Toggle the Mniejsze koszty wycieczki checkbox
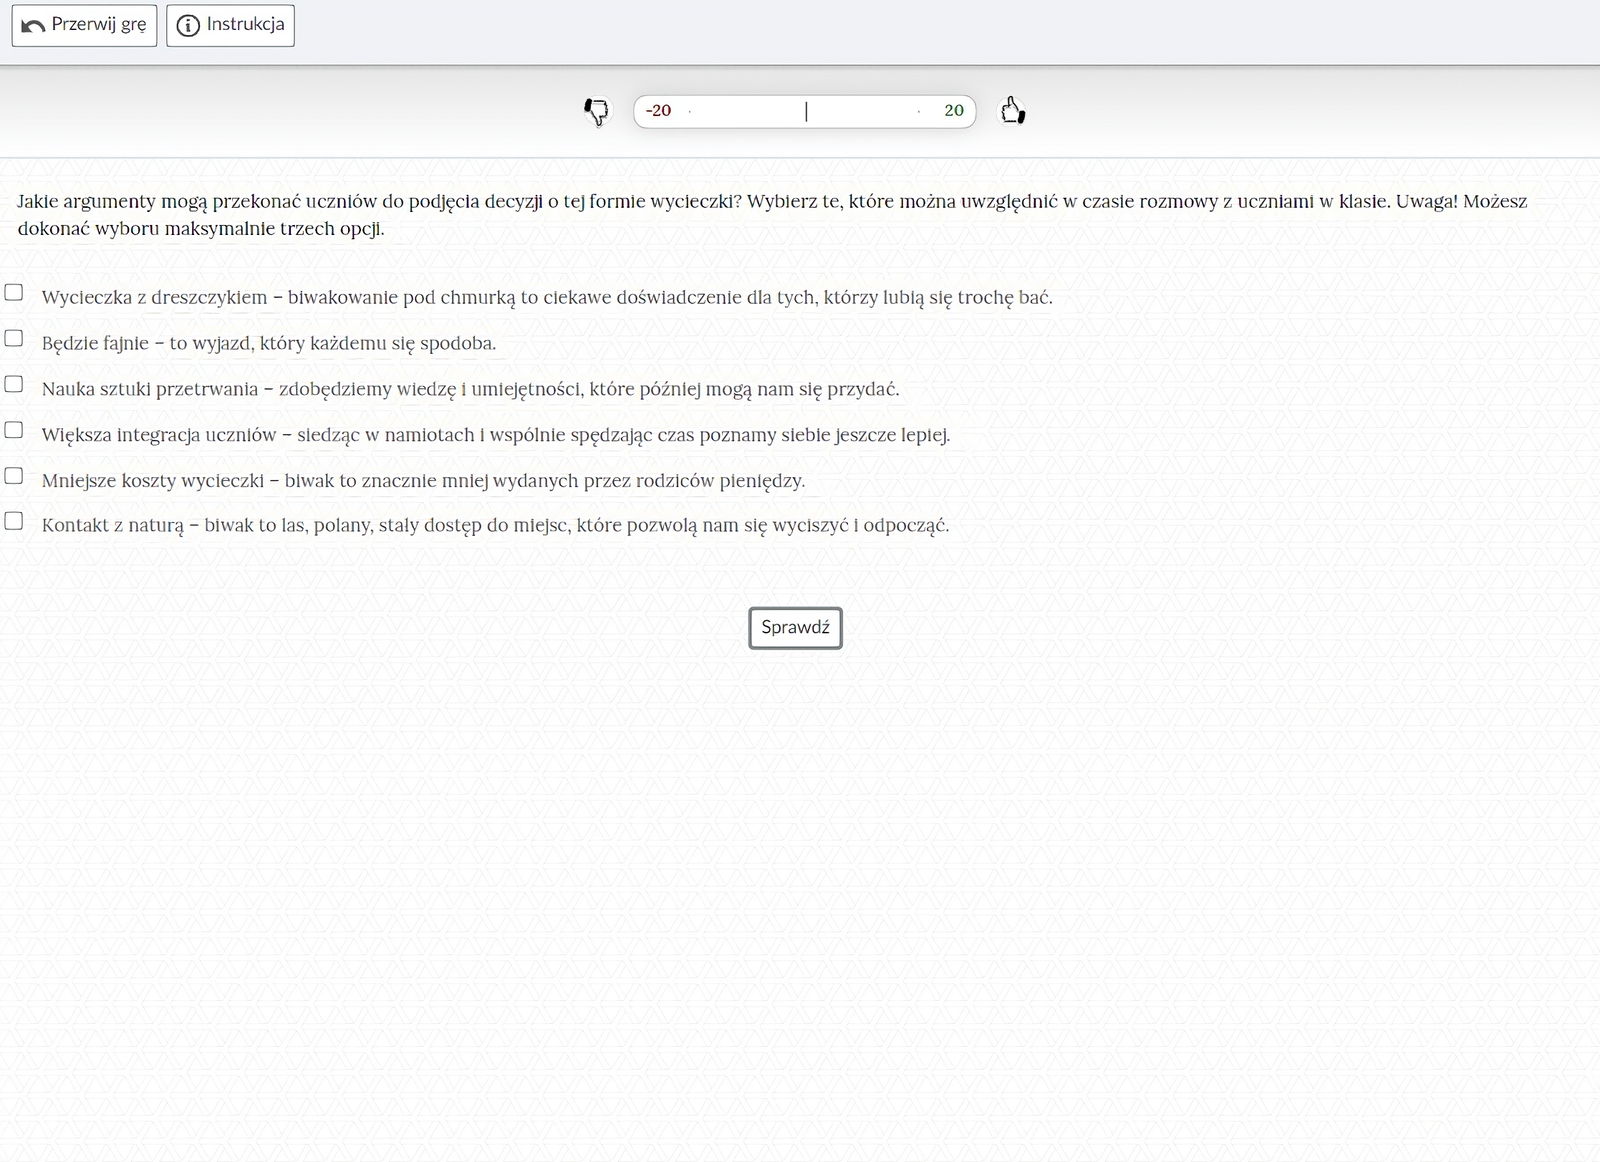 click(14, 476)
